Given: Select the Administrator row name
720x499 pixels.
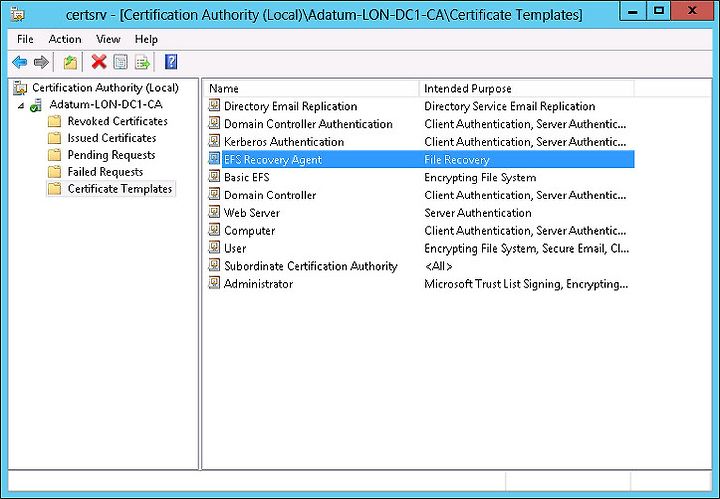Looking at the screenshot, I should click(x=258, y=284).
